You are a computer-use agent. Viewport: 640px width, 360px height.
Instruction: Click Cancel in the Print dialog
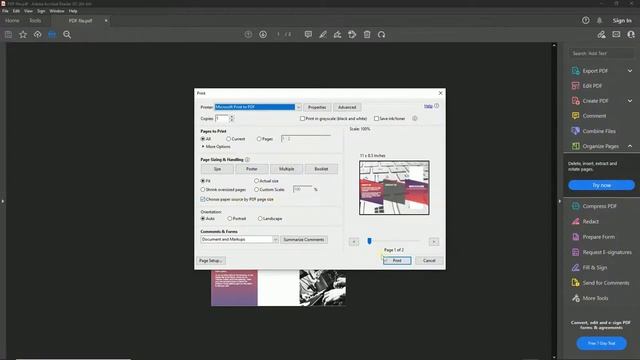[x=429, y=260]
